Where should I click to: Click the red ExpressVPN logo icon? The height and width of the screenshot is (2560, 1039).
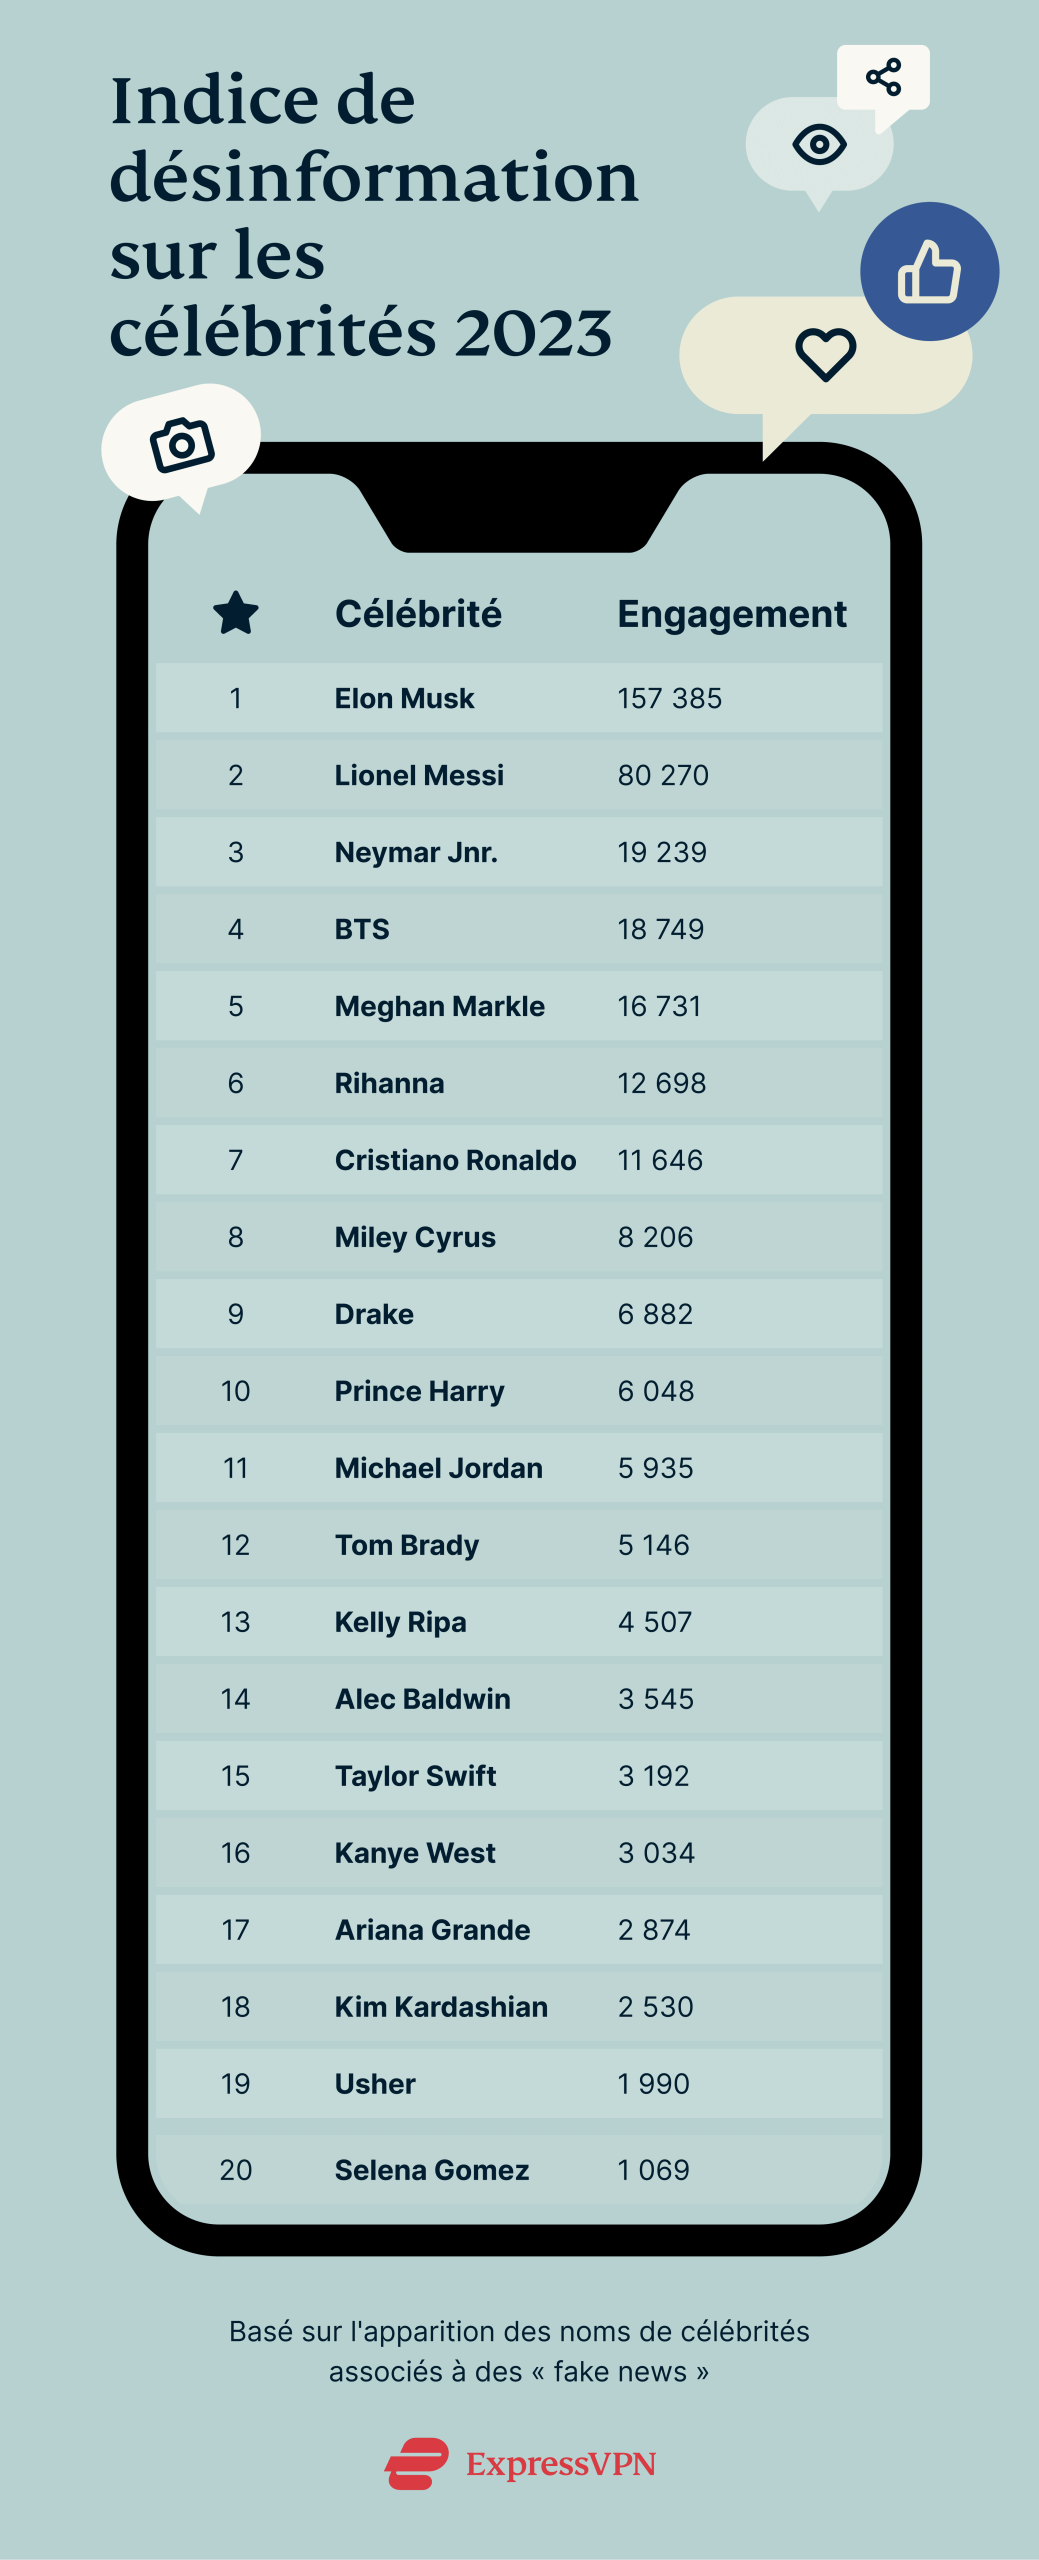(417, 2463)
